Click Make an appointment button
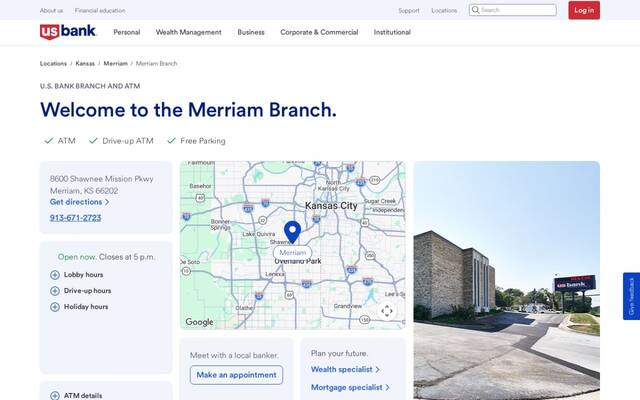This screenshot has height=400, width=640. (x=236, y=375)
